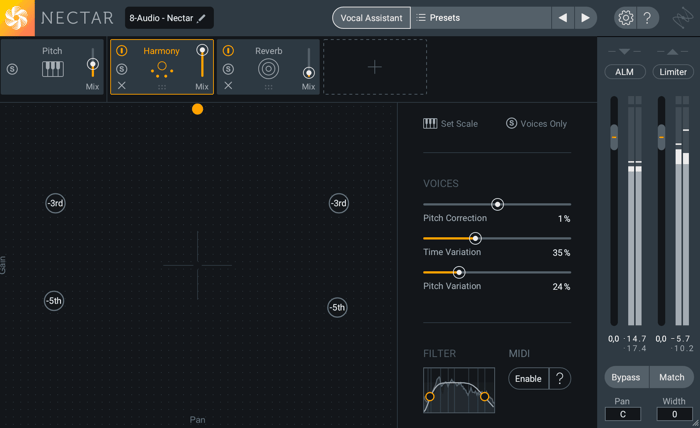Toggle the Limiter button
Viewport: 700px width, 428px height.
pos(673,72)
